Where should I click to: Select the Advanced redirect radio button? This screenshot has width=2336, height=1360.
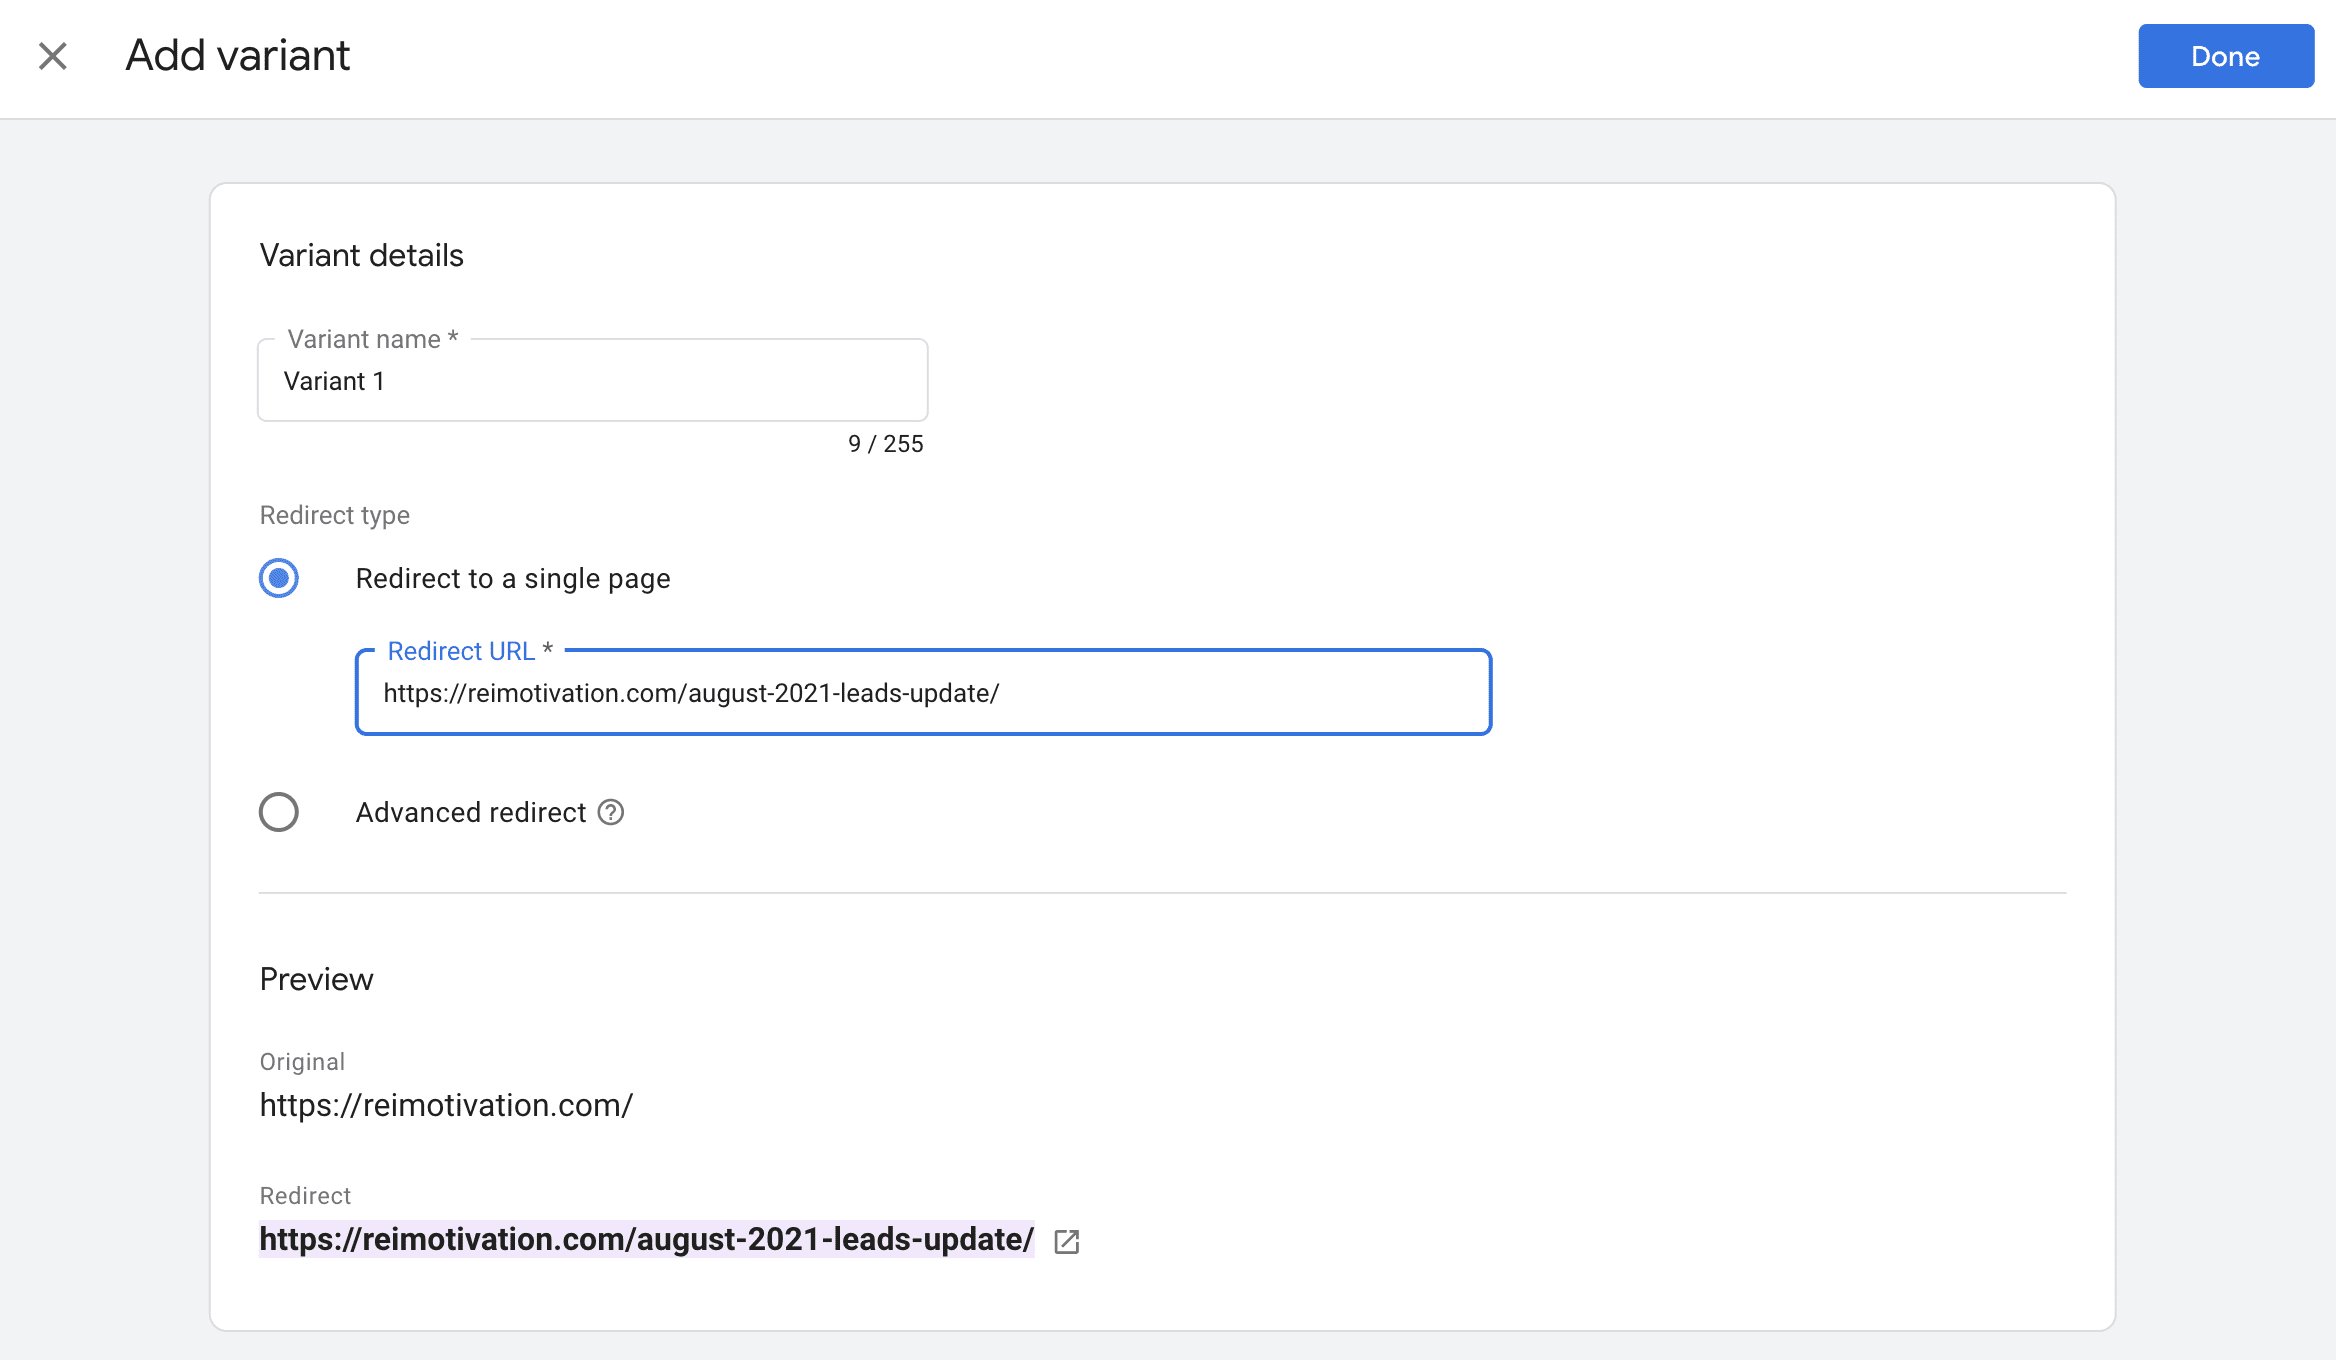279,812
